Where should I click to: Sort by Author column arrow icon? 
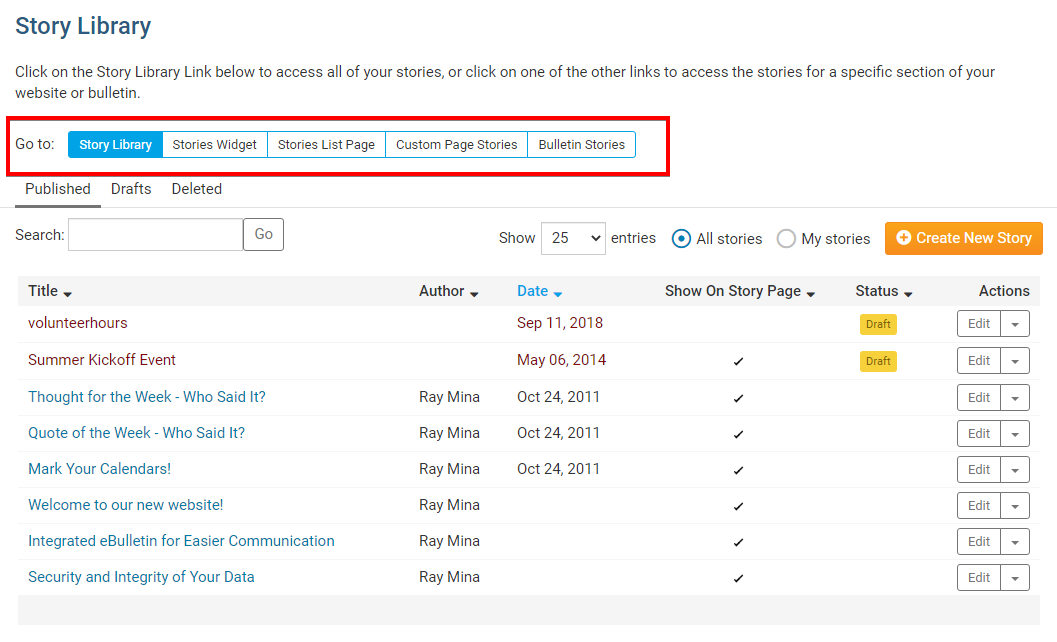coord(474,293)
